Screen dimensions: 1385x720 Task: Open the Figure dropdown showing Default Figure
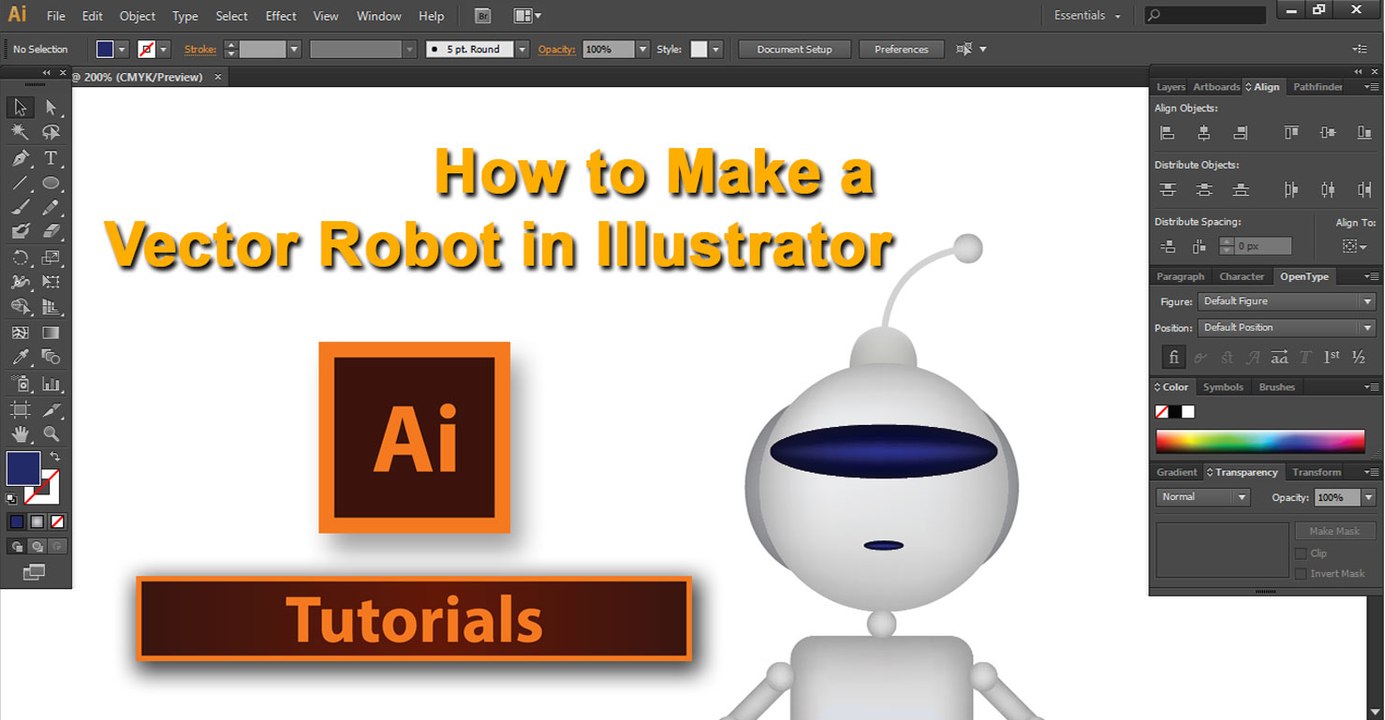click(1287, 301)
